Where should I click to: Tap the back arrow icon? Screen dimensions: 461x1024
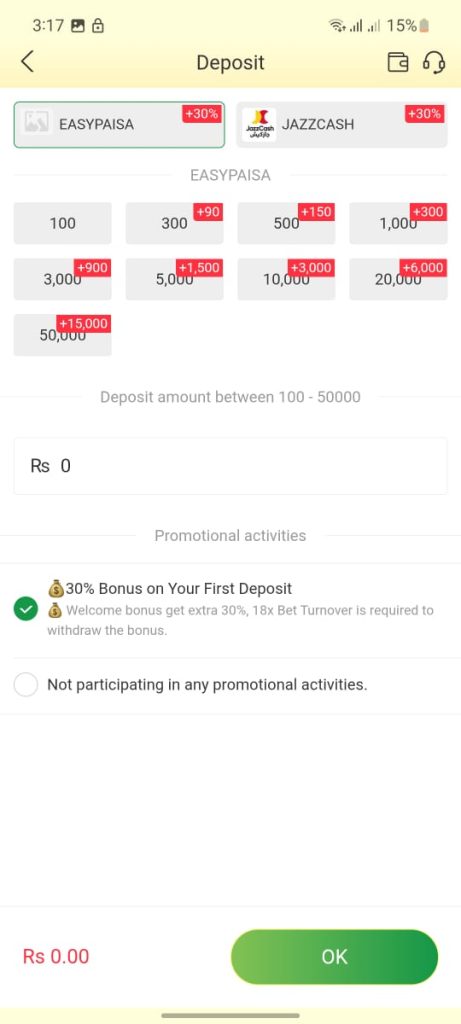click(x=27, y=62)
